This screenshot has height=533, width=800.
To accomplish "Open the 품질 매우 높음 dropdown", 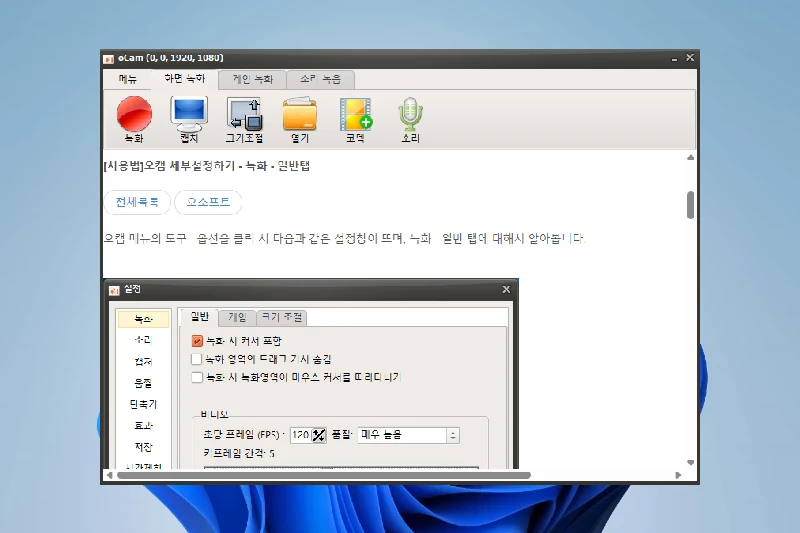I will tap(408, 435).
